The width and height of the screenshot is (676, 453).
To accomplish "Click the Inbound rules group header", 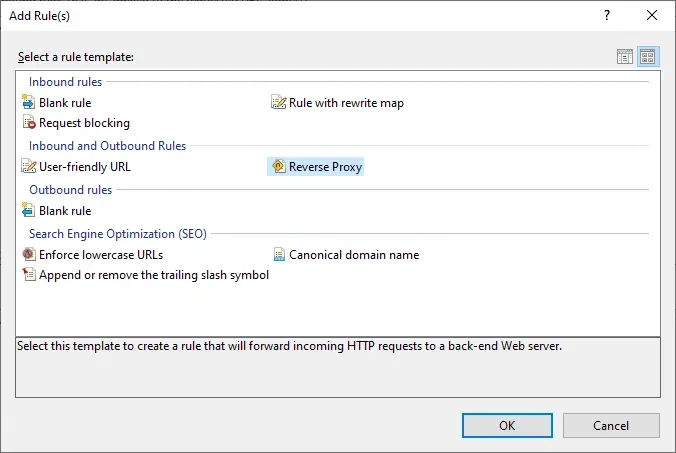I will [65, 82].
